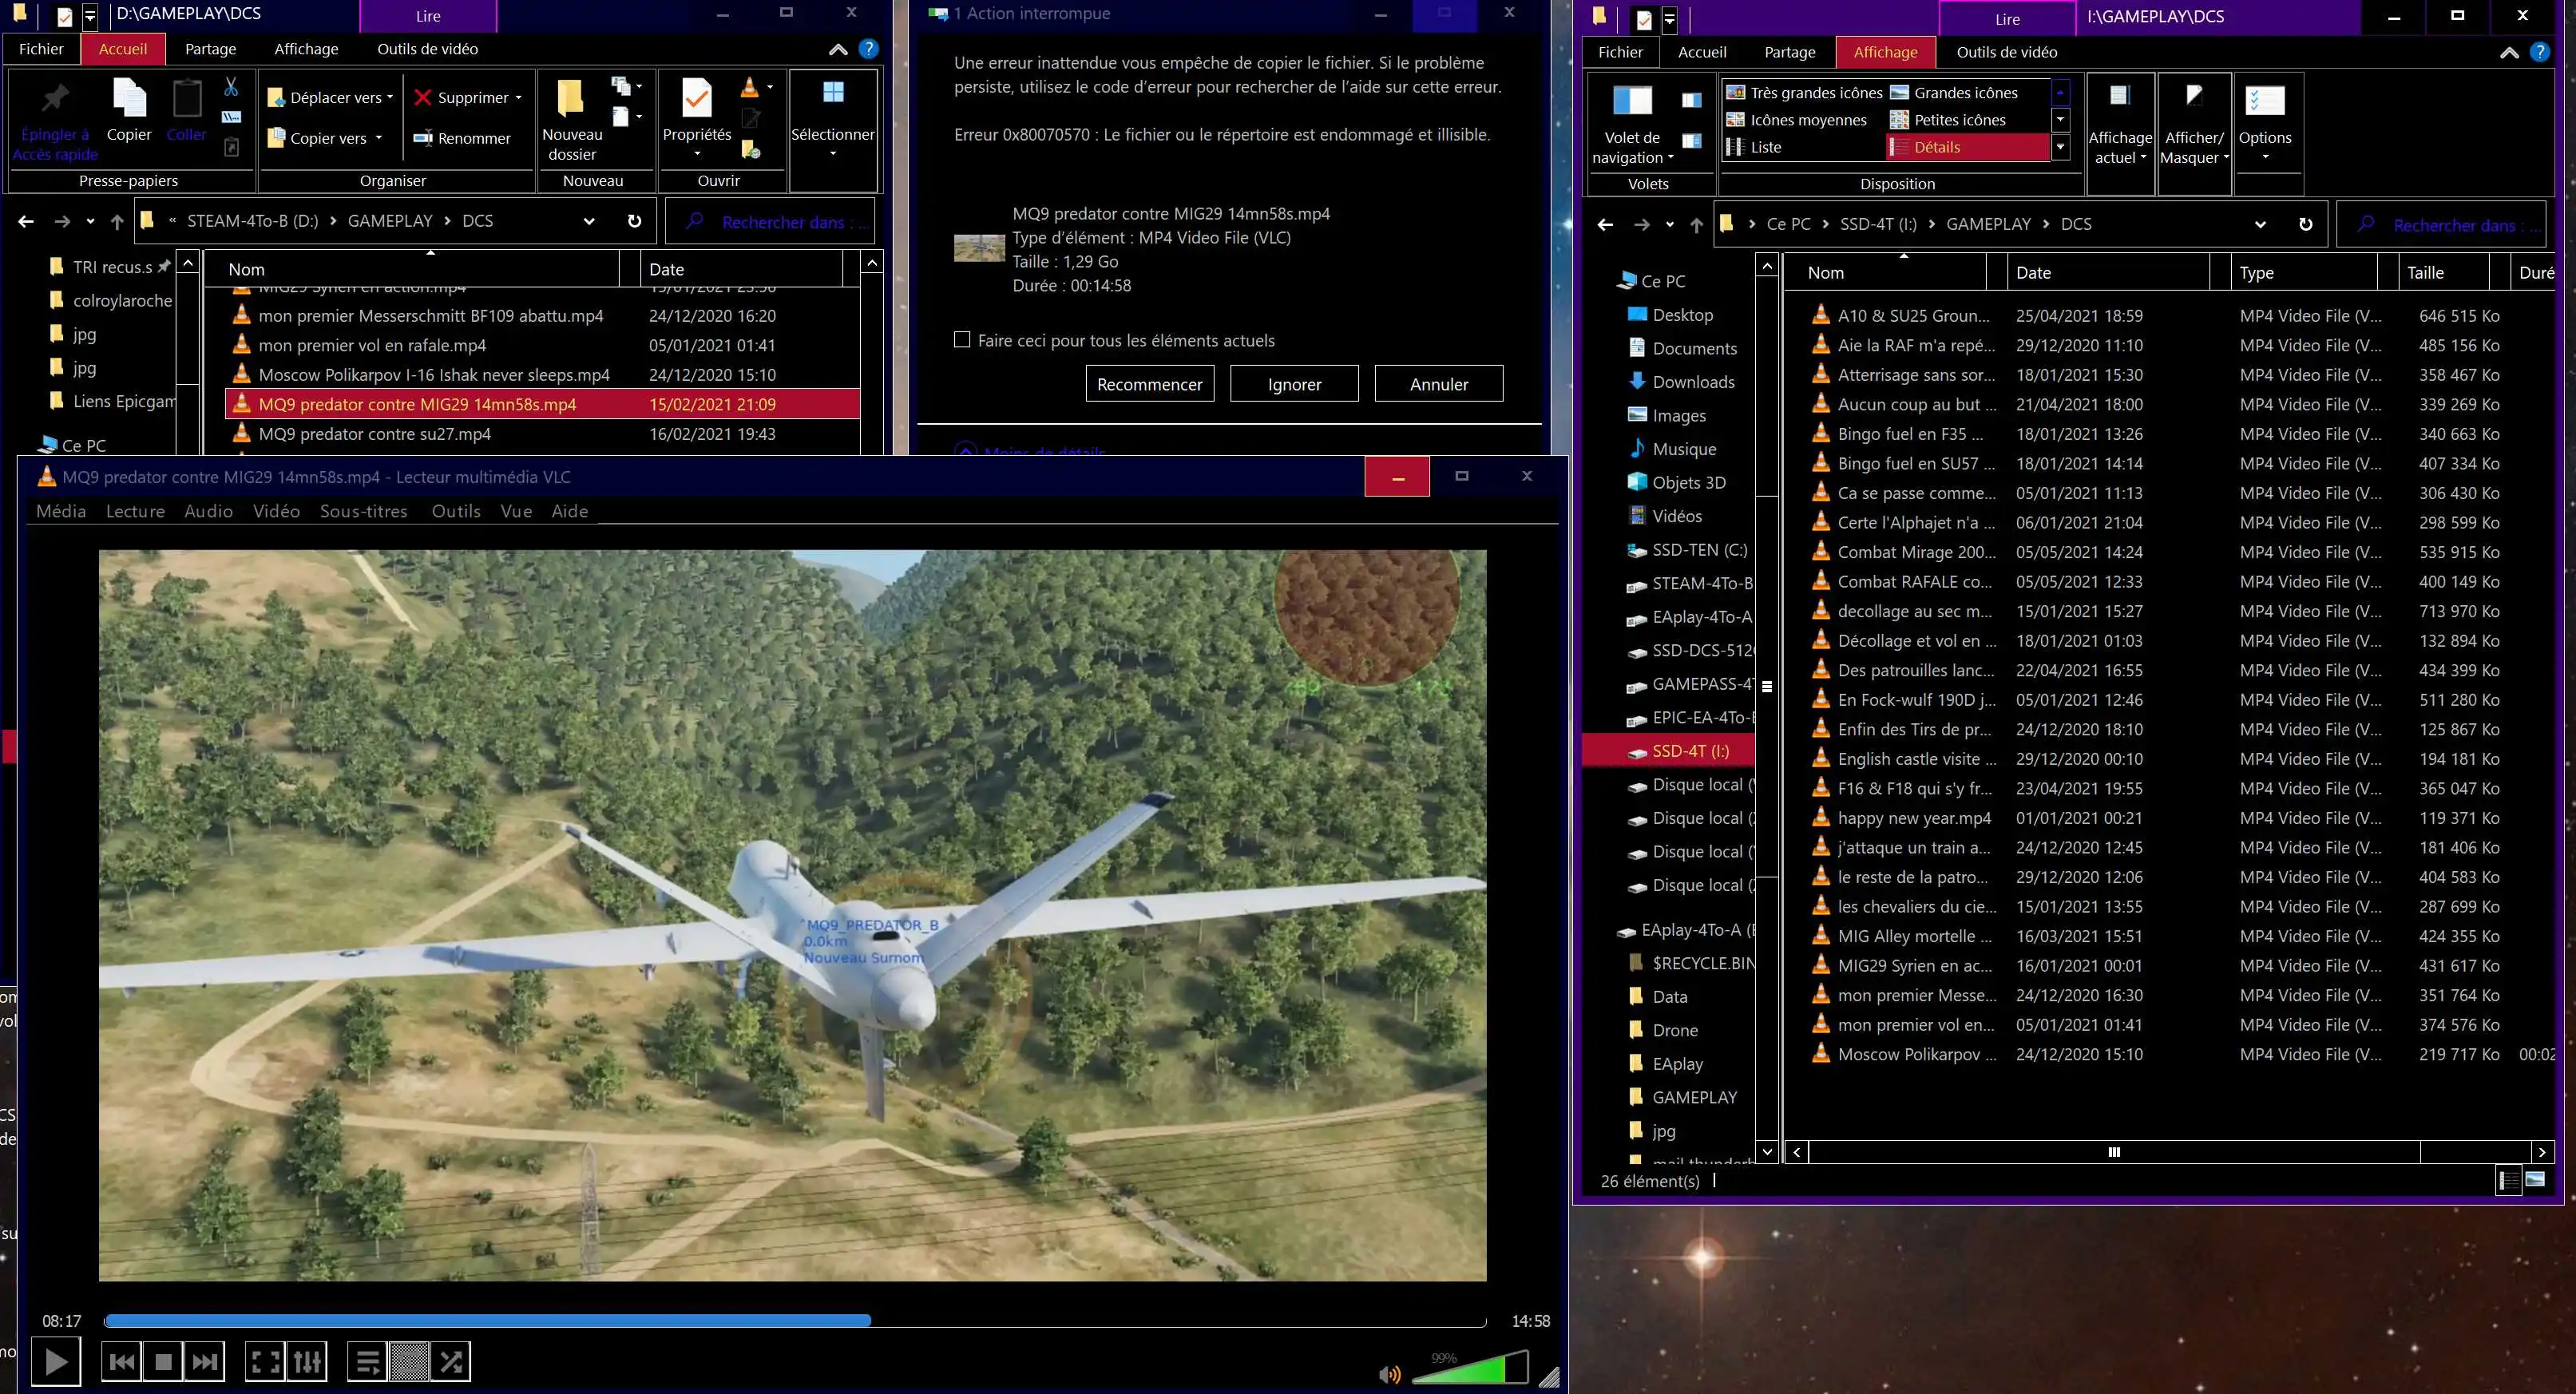Mute audio via VLC speaker icon
The image size is (2576, 1394).
[1389, 1374]
